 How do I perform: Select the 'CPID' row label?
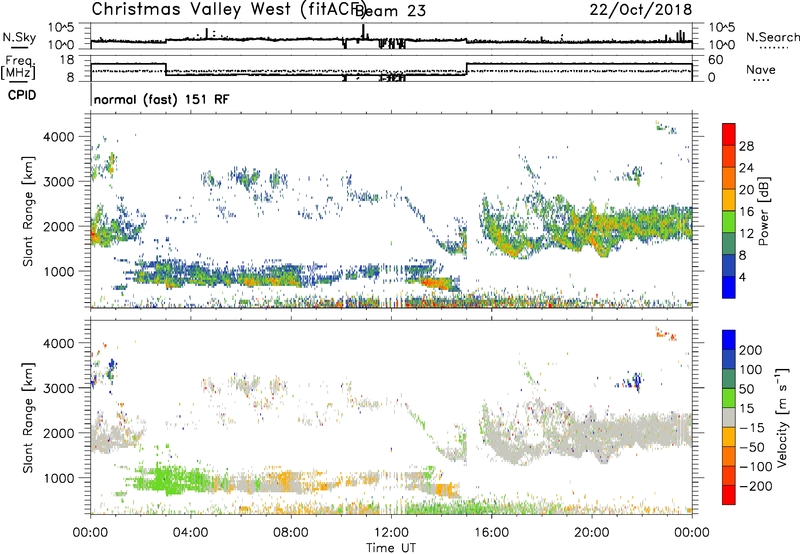pos(22,95)
